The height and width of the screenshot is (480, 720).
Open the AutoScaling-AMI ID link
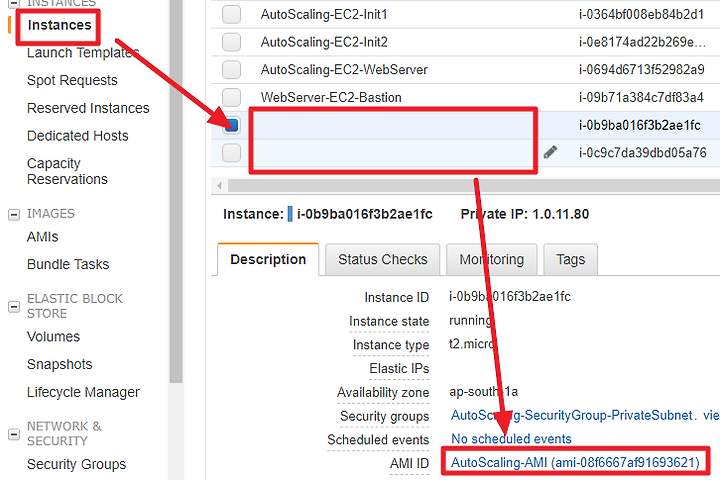point(575,462)
